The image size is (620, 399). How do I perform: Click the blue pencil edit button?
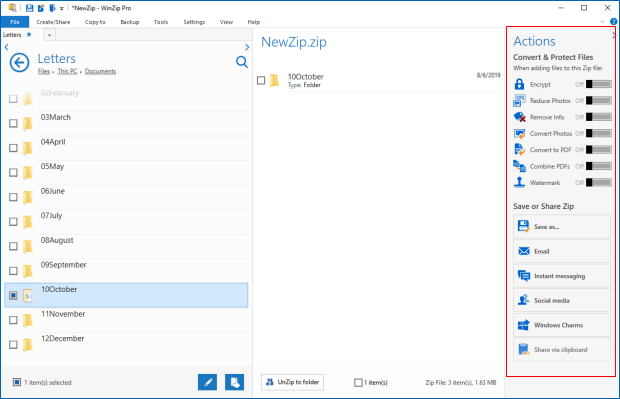point(208,382)
